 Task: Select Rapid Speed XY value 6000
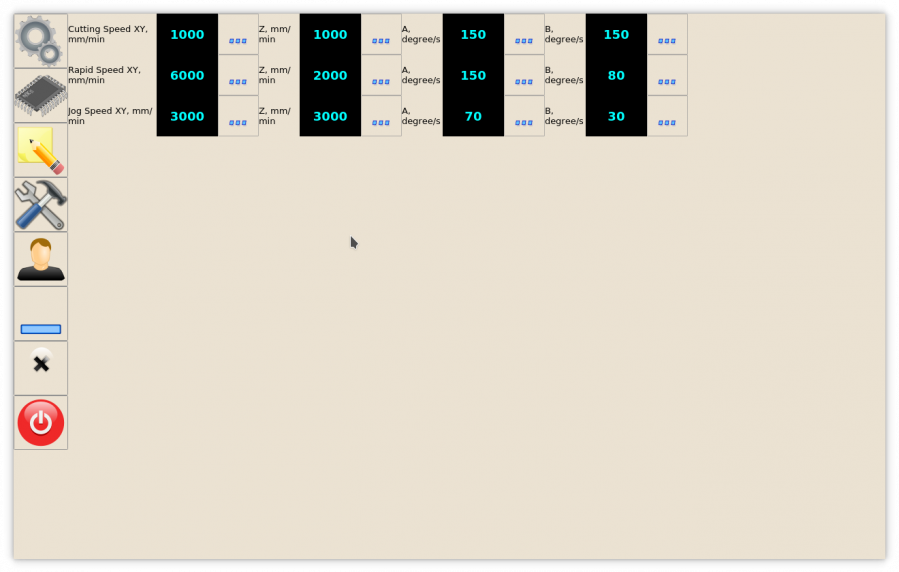pos(187,75)
